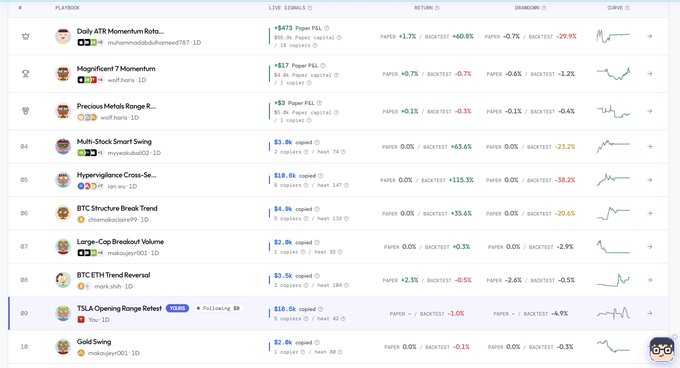The image size is (680, 368).
Task: Click the asset ticker icons under Magnificent 7 Momentum
Action: pyautogui.click(x=90, y=80)
